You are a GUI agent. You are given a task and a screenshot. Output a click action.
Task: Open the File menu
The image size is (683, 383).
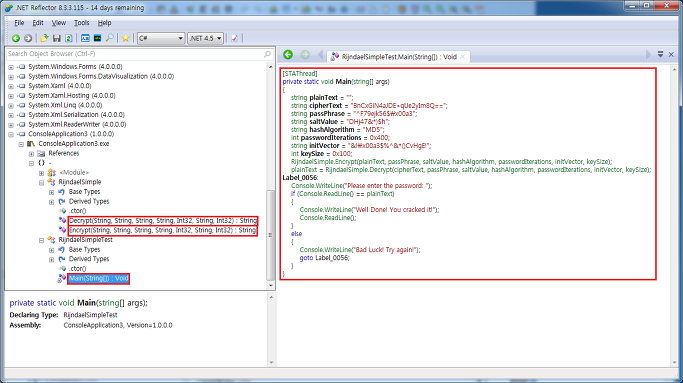[19, 23]
